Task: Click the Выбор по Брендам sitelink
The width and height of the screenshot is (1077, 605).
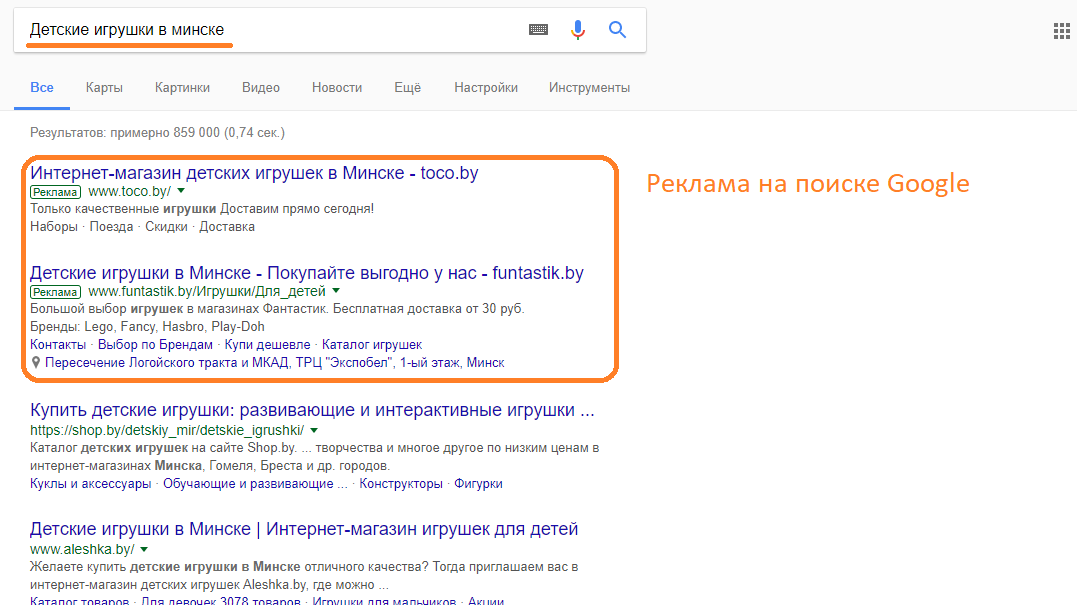Action: click(155, 344)
